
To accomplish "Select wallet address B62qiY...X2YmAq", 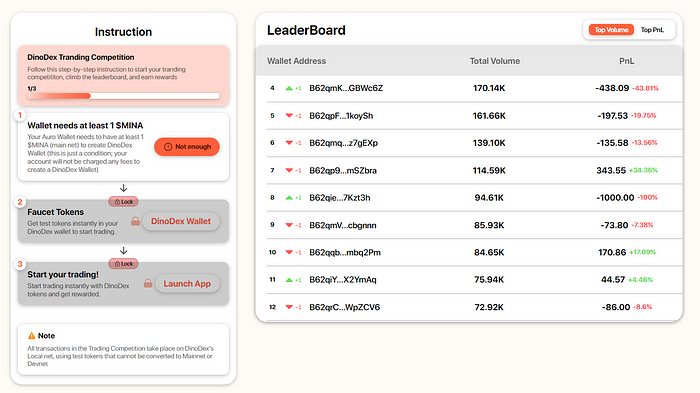I will click(343, 280).
